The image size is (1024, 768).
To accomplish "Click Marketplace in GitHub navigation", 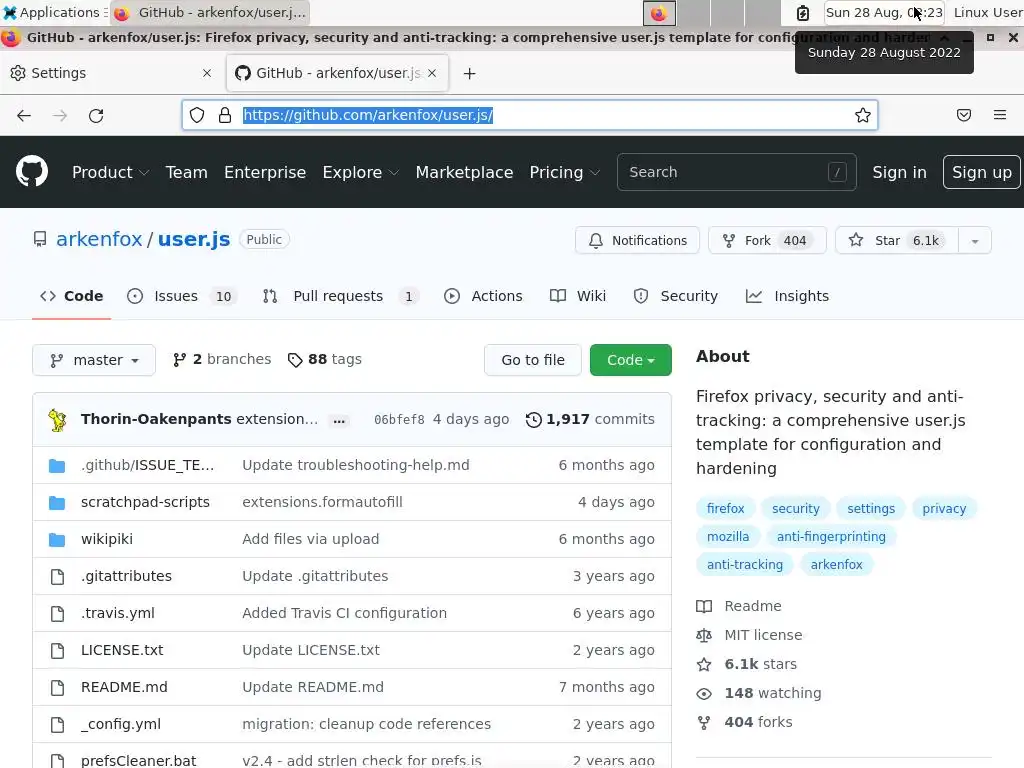I will click(x=464, y=172).
